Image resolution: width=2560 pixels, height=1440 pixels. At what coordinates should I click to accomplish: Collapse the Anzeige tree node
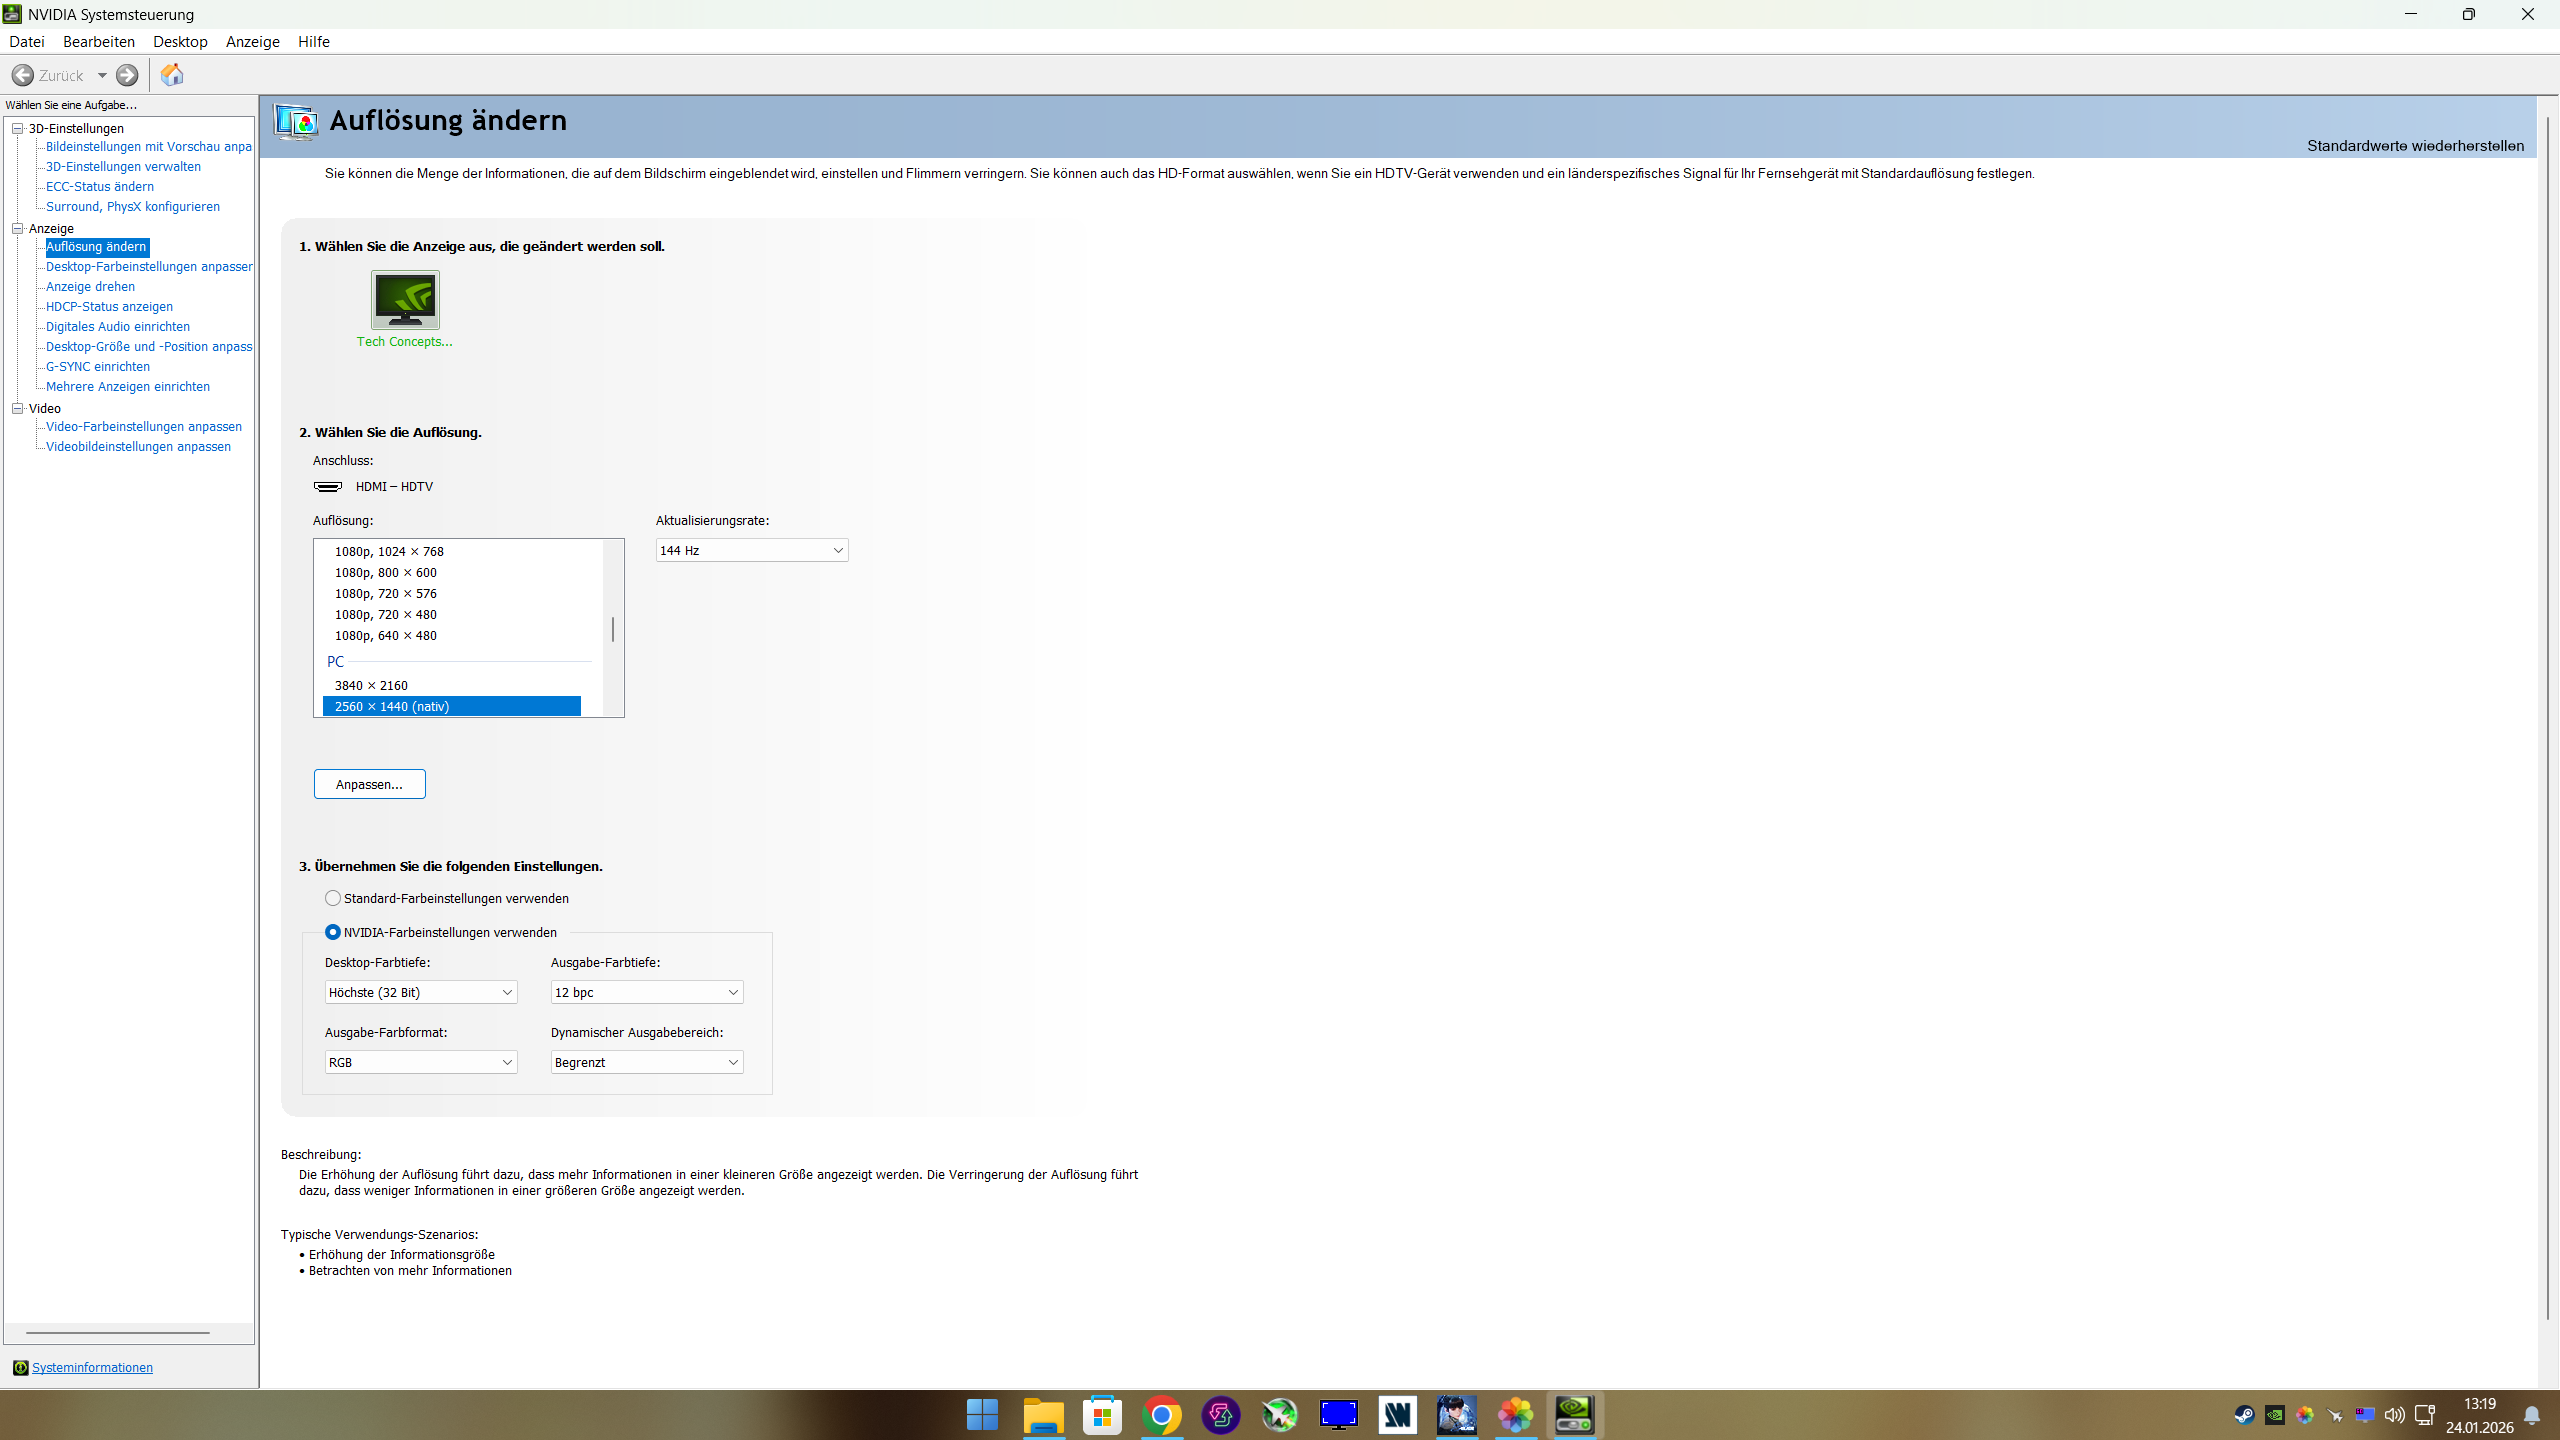click(x=17, y=228)
